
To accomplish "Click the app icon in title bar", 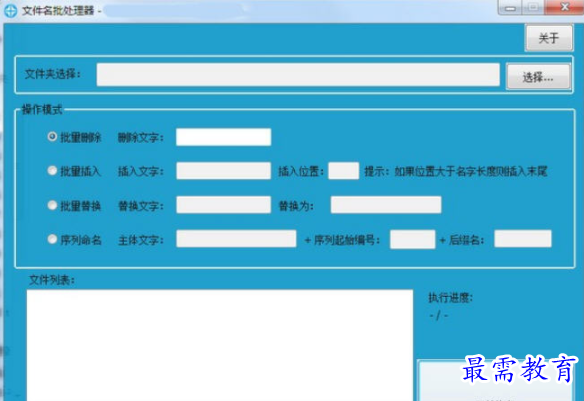I will point(10,10).
